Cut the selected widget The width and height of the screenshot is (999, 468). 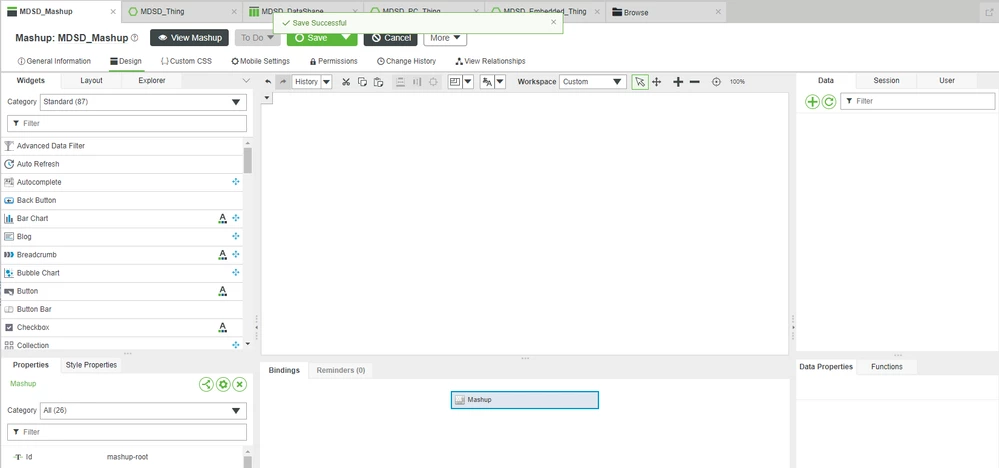click(346, 82)
